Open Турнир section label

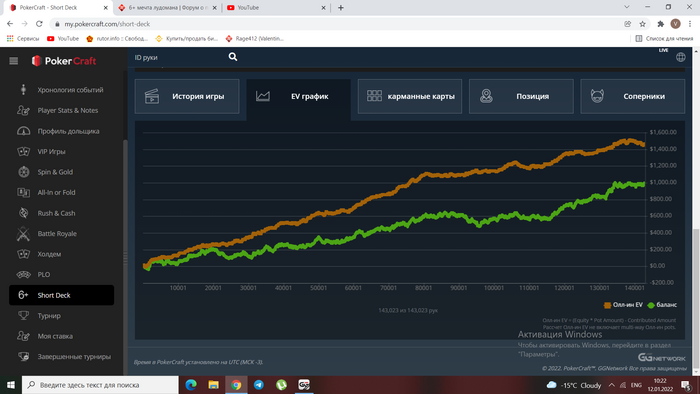(49, 315)
